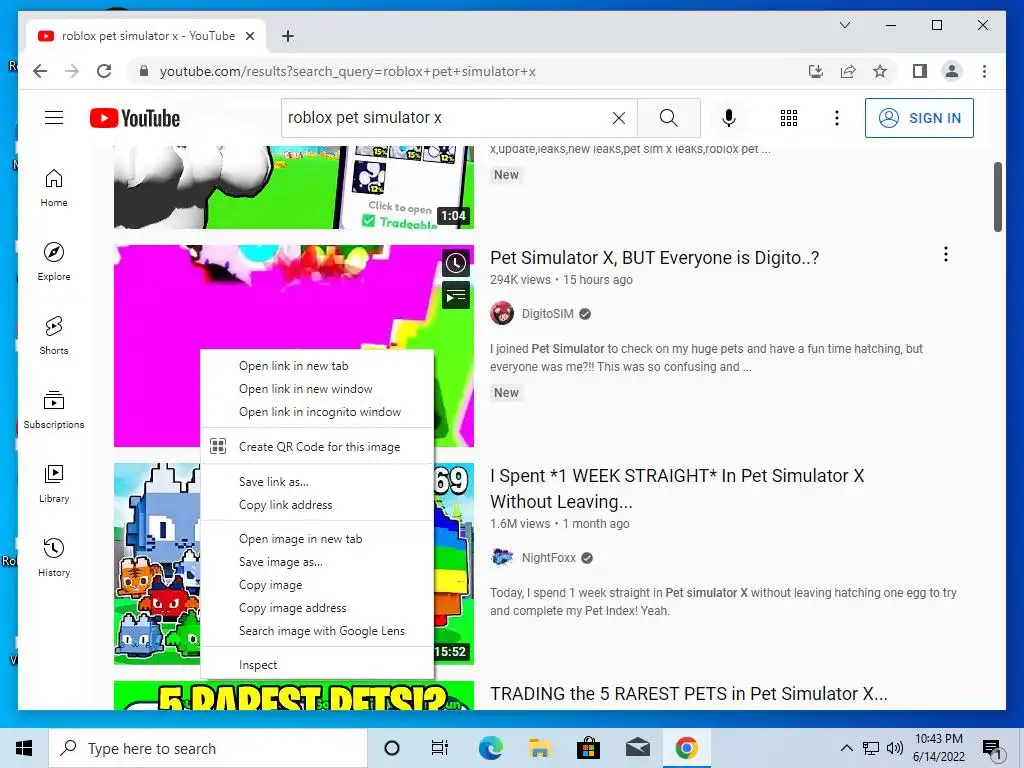This screenshot has height=768, width=1024.
Task: Install app icon in the address bar
Action: (x=816, y=71)
